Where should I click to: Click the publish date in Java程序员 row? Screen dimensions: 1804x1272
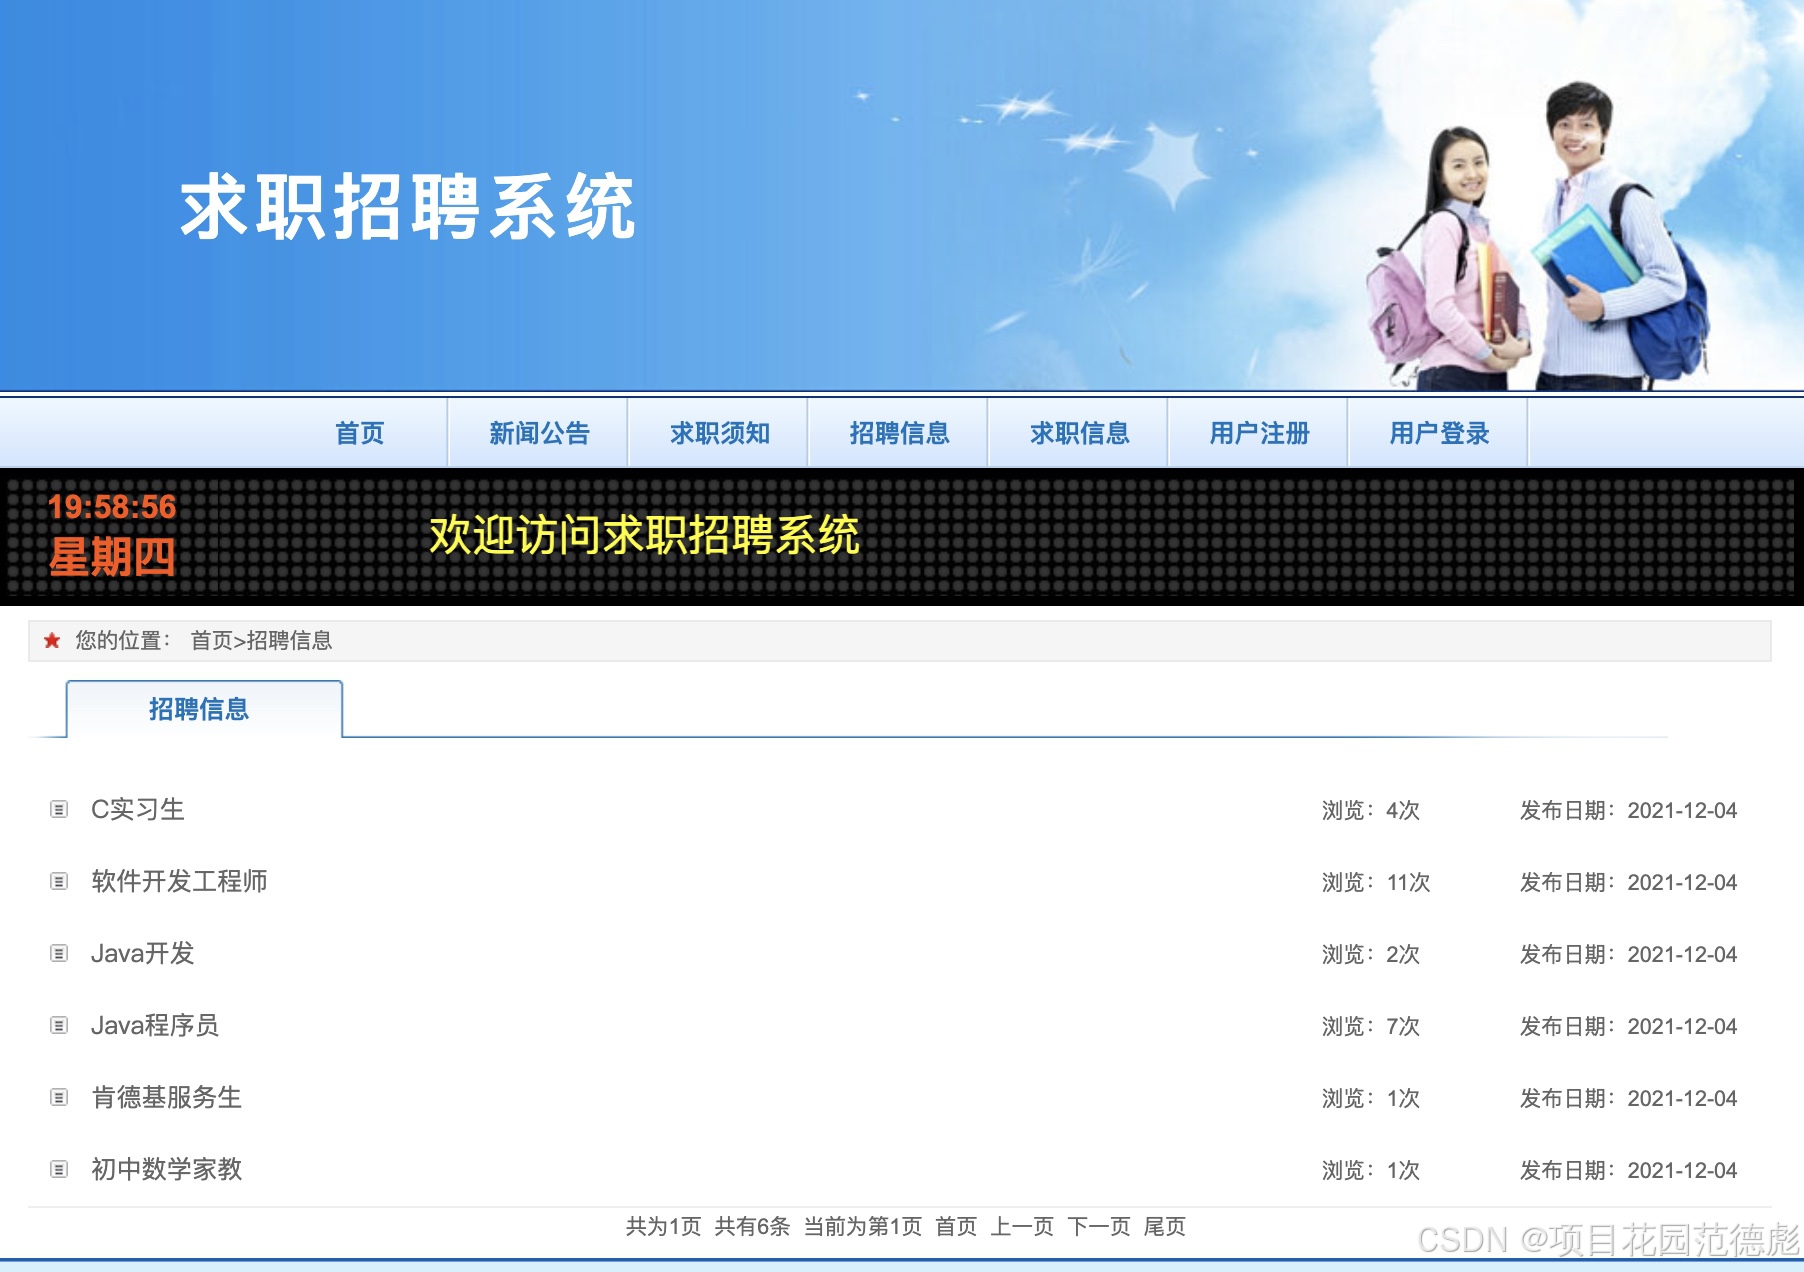point(1629,1026)
